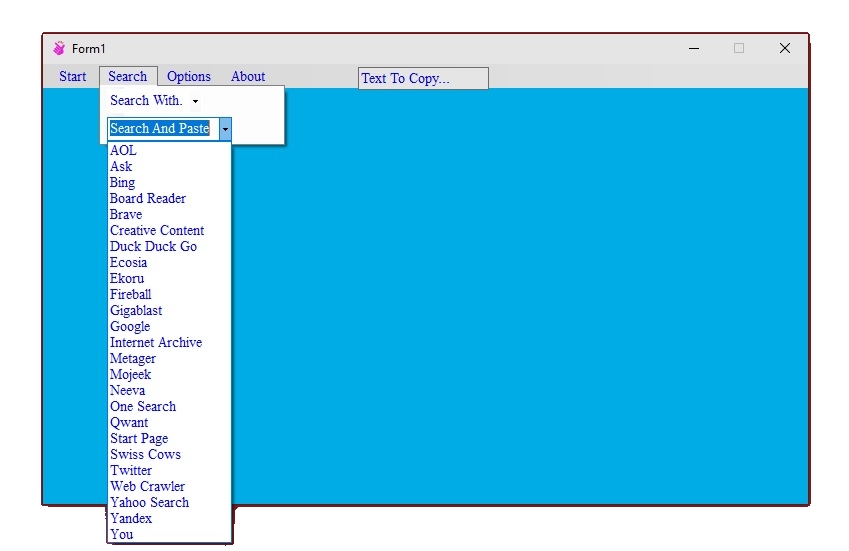Select the You entry

[x=169, y=535]
